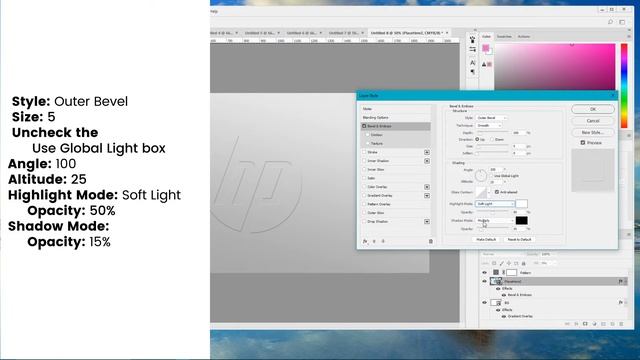This screenshot has width=640, height=360.
Task: Open the Highlight Mode dropdown
Action: pos(495,203)
